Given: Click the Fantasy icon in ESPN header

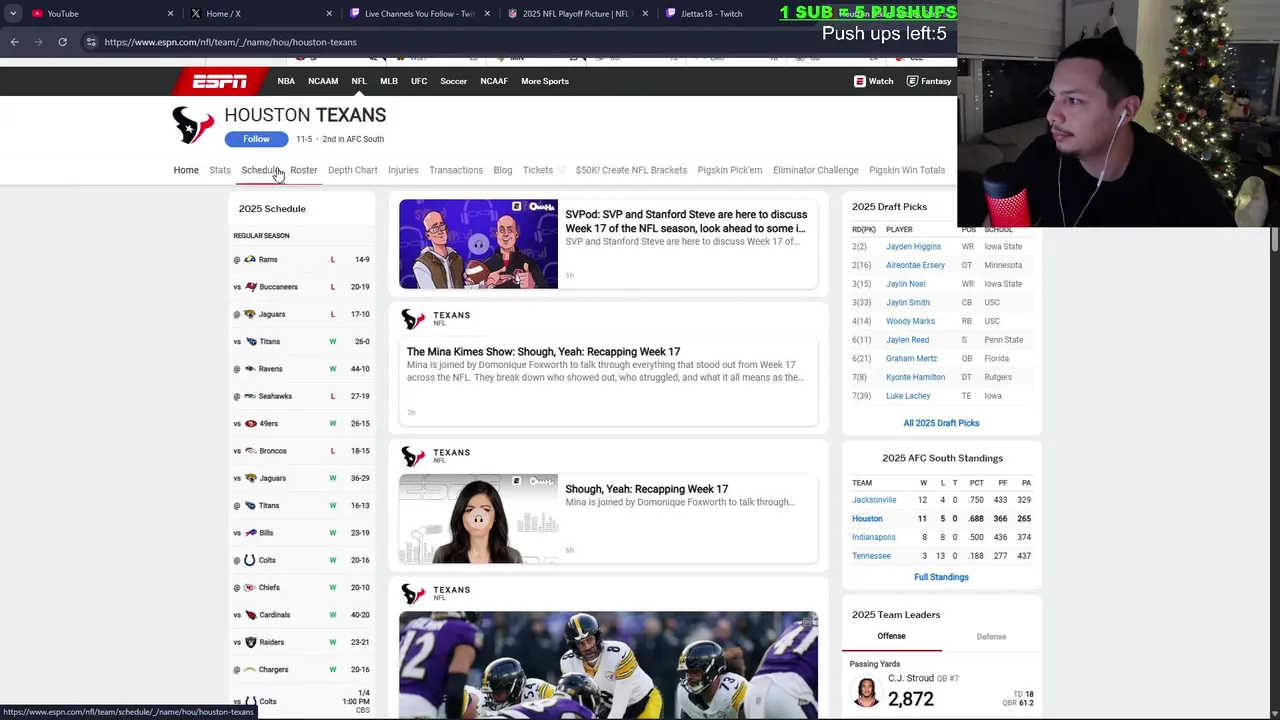Looking at the screenshot, I should 912,81.
